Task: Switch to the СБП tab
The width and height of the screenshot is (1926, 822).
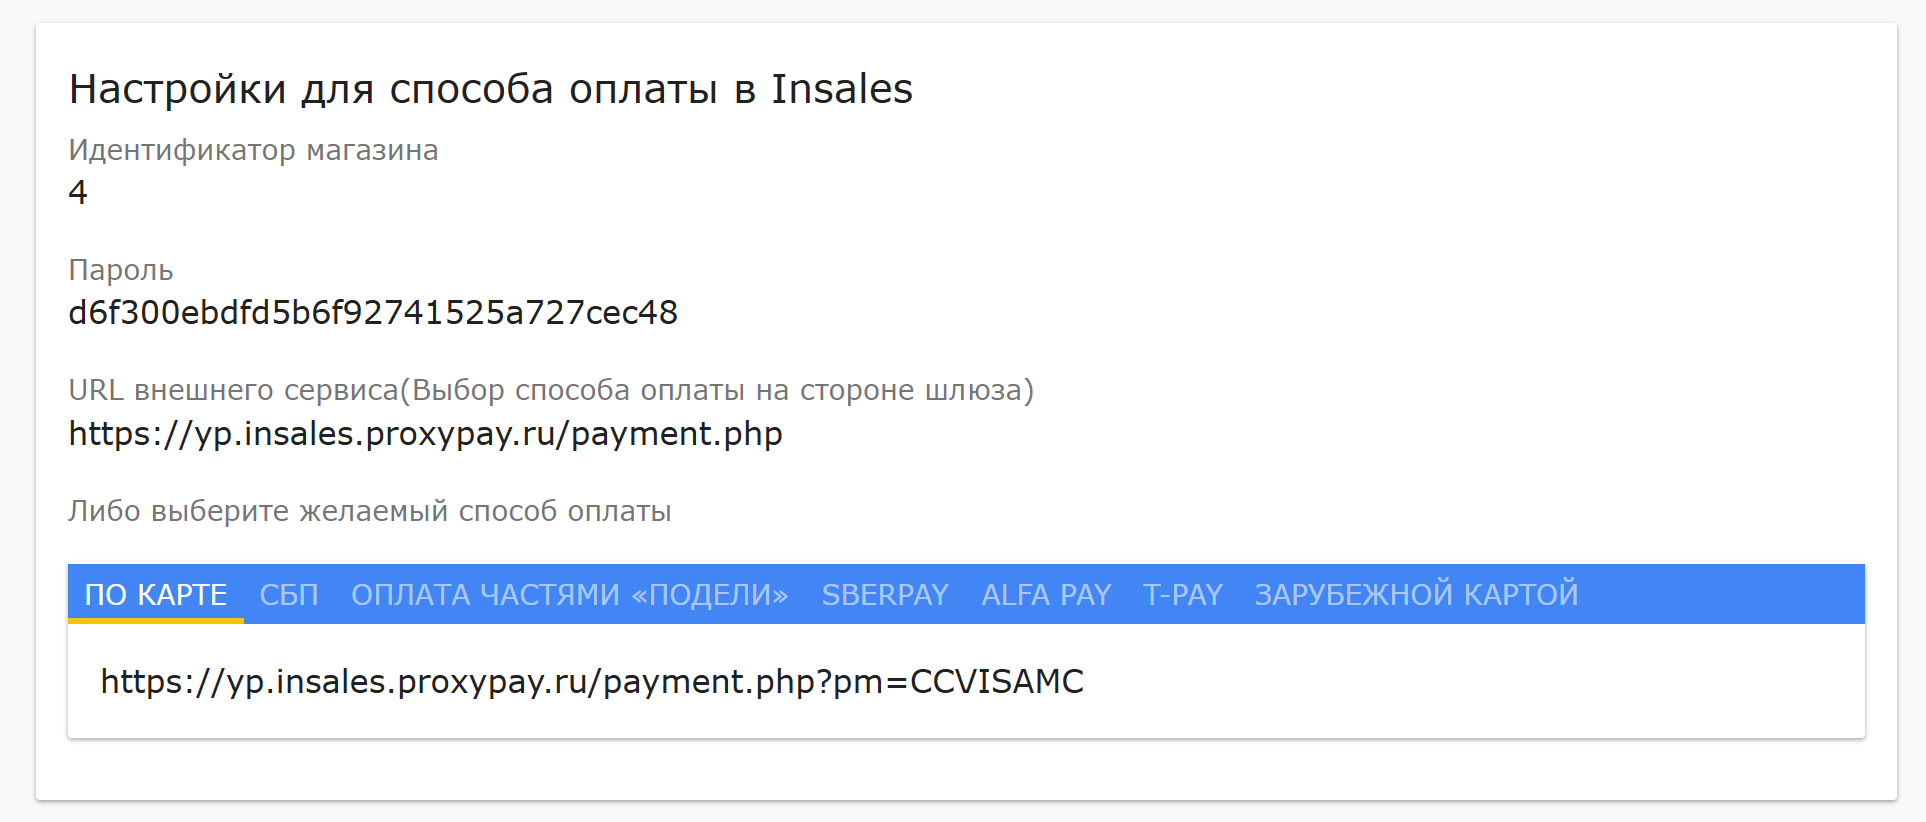Action: [x=289, y=594]
